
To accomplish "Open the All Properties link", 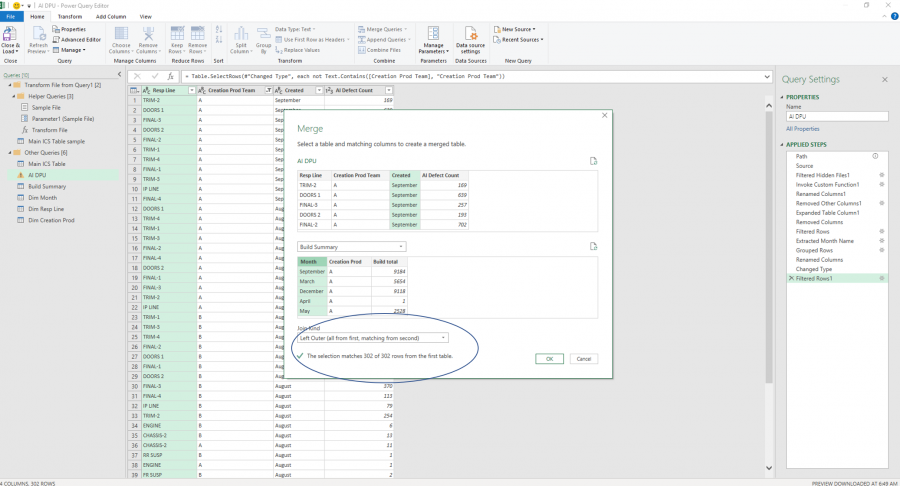I will (802, 129).
